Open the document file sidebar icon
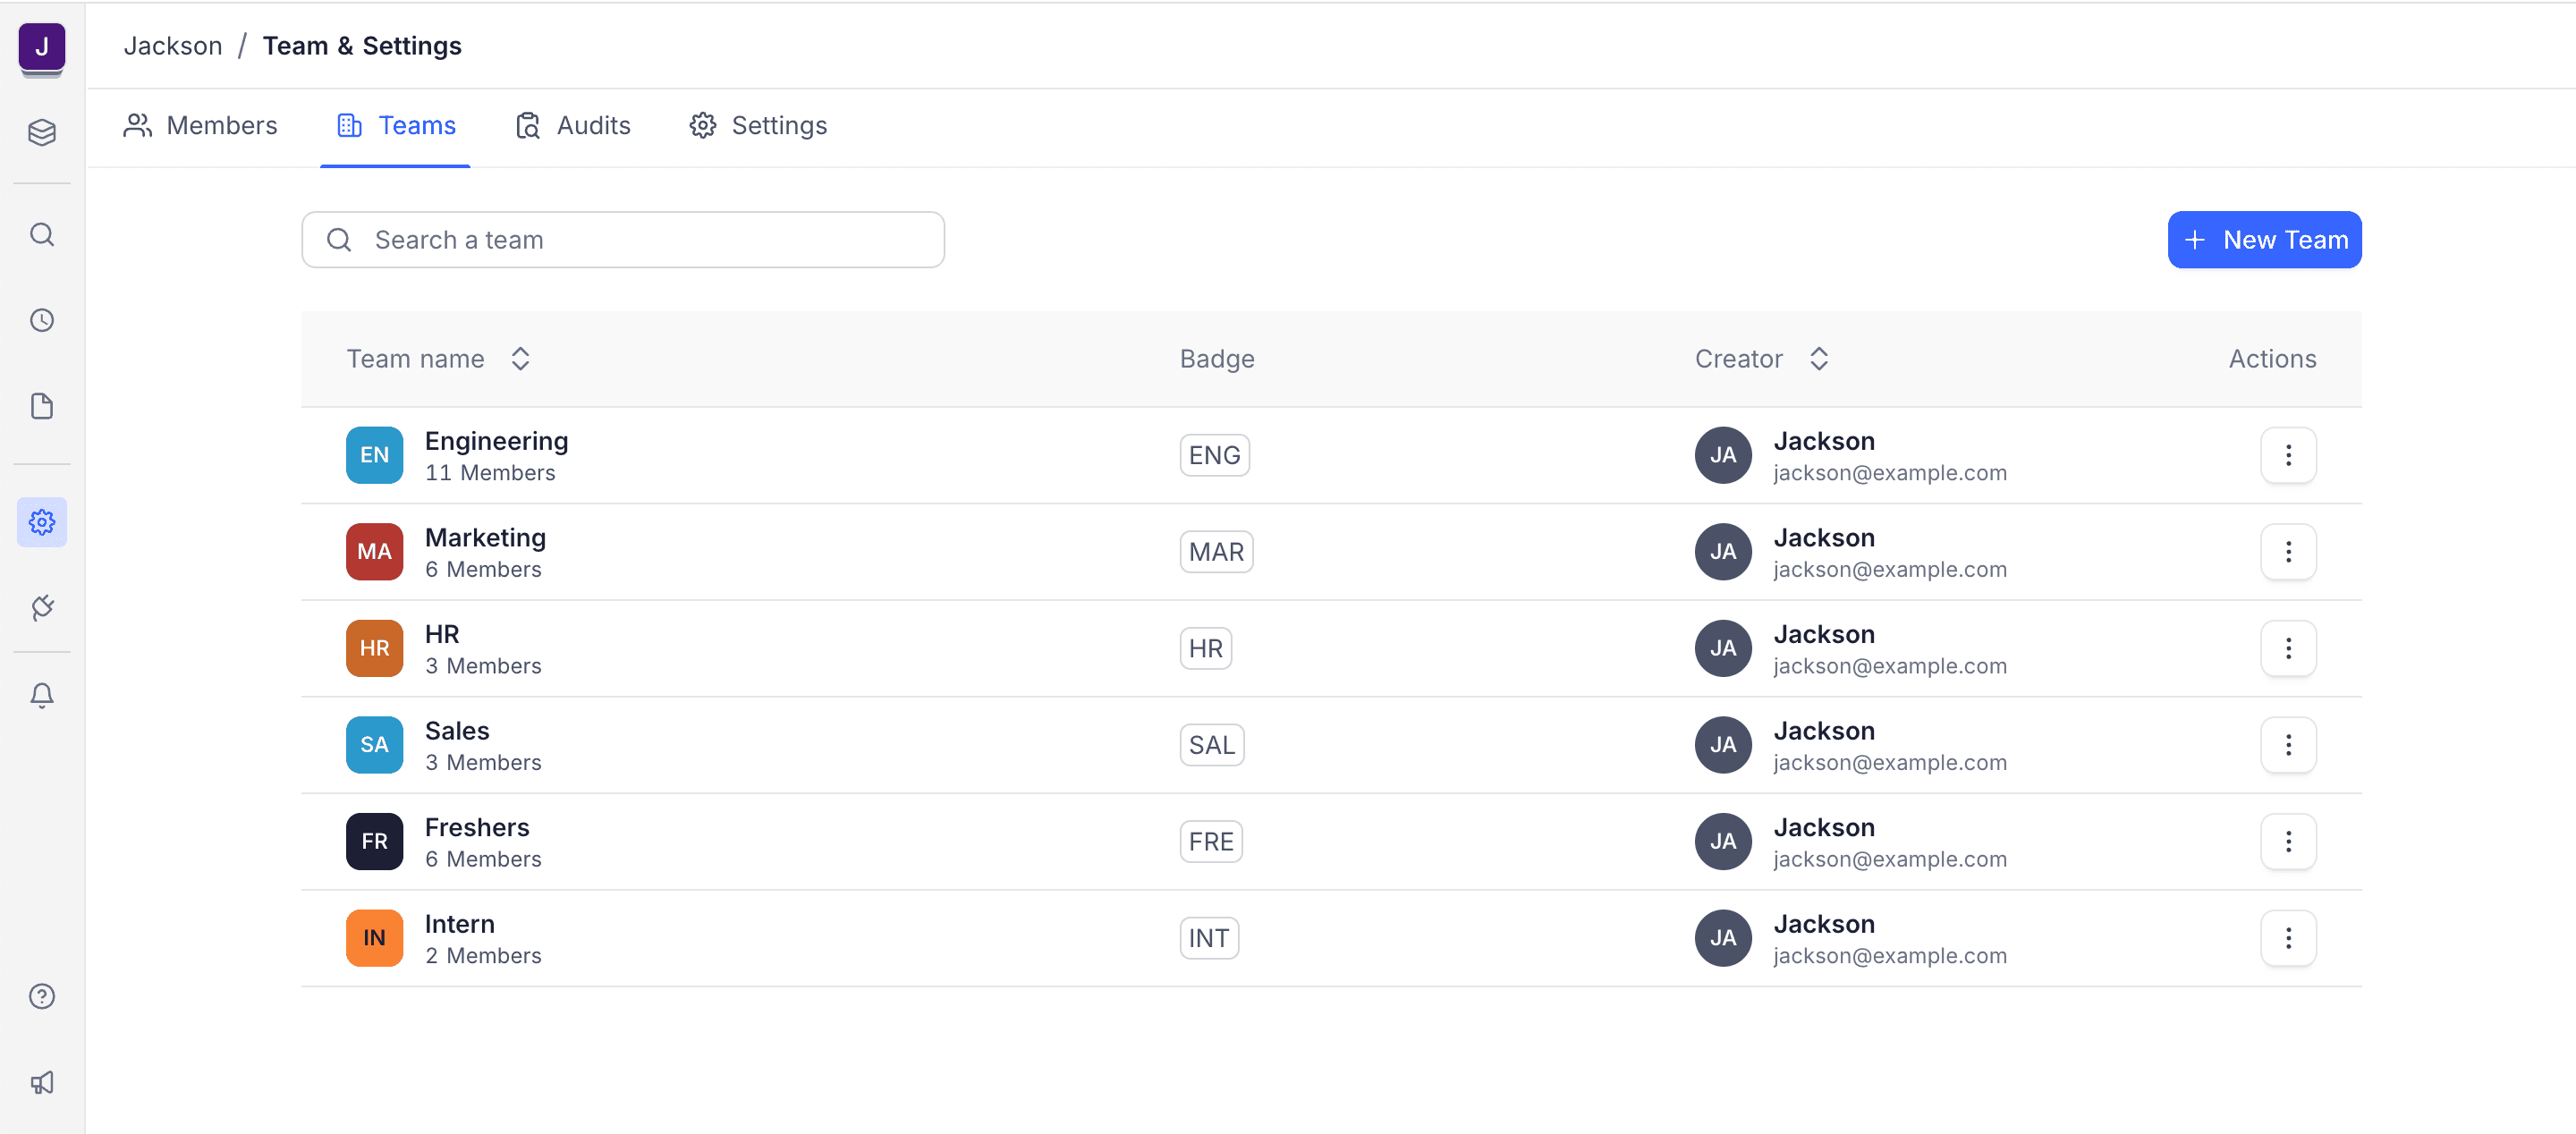Viewport: 2576px width, 1134px height. click(42, 406)
